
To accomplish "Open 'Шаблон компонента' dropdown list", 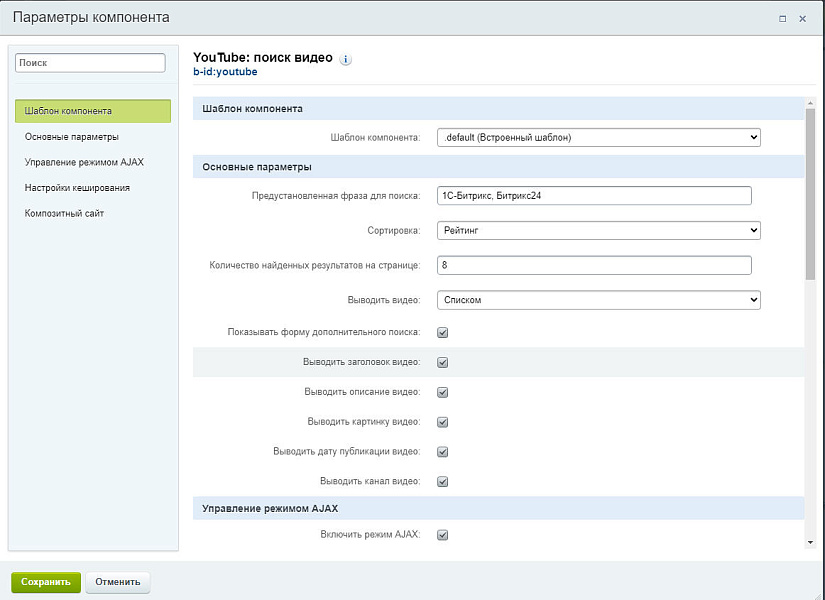I will click(x=598, y=138).
